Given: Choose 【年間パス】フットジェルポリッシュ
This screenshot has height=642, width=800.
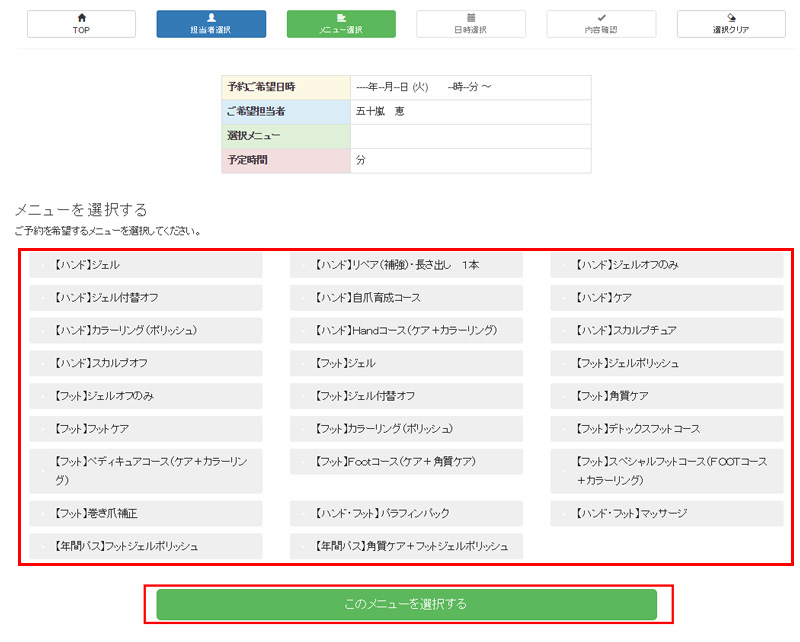Looking at the screenshot, I should 146,547.
